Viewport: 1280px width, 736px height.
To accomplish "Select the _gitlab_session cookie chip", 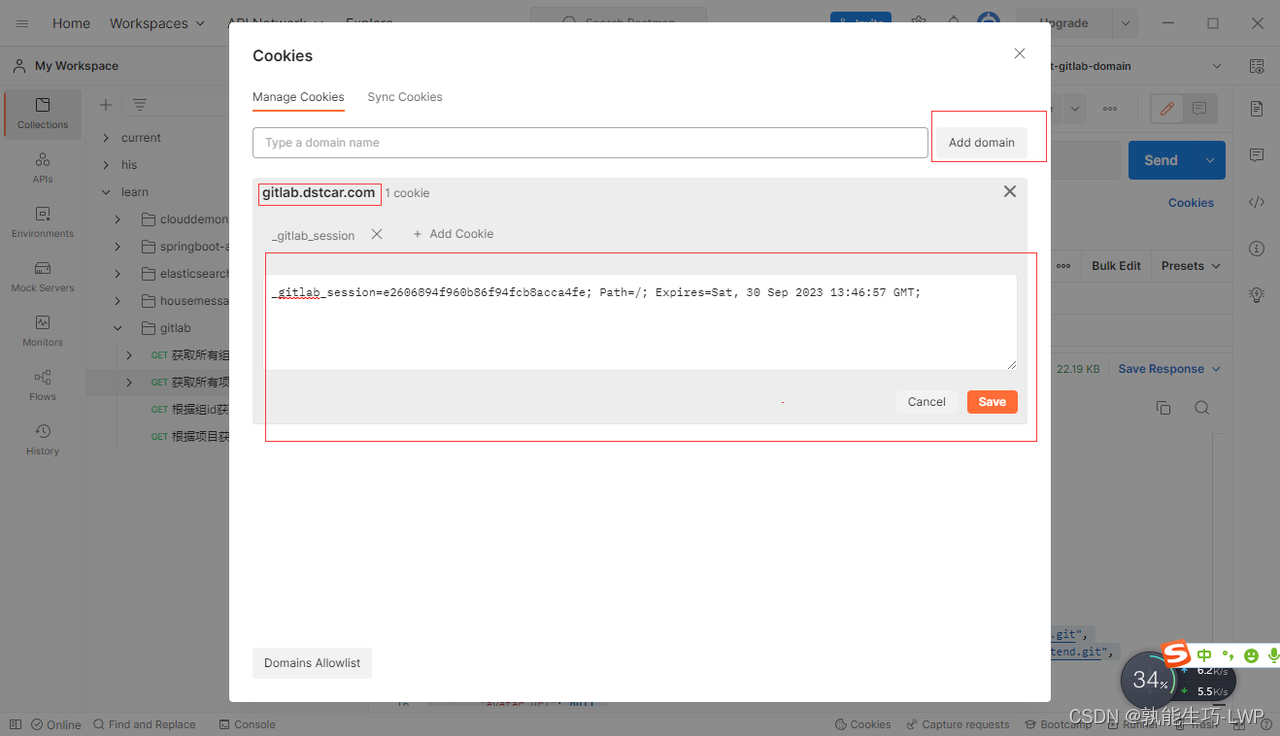I will [313, 235].
